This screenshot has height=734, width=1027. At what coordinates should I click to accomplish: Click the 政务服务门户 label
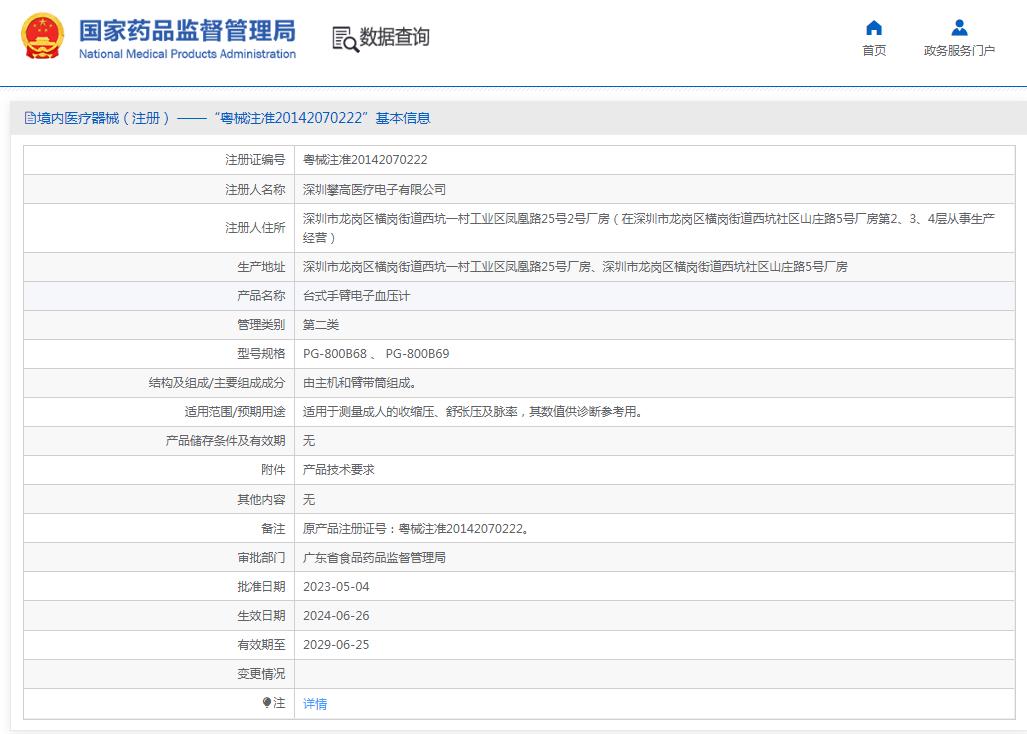pyautogui.click(x=959, y=50)
